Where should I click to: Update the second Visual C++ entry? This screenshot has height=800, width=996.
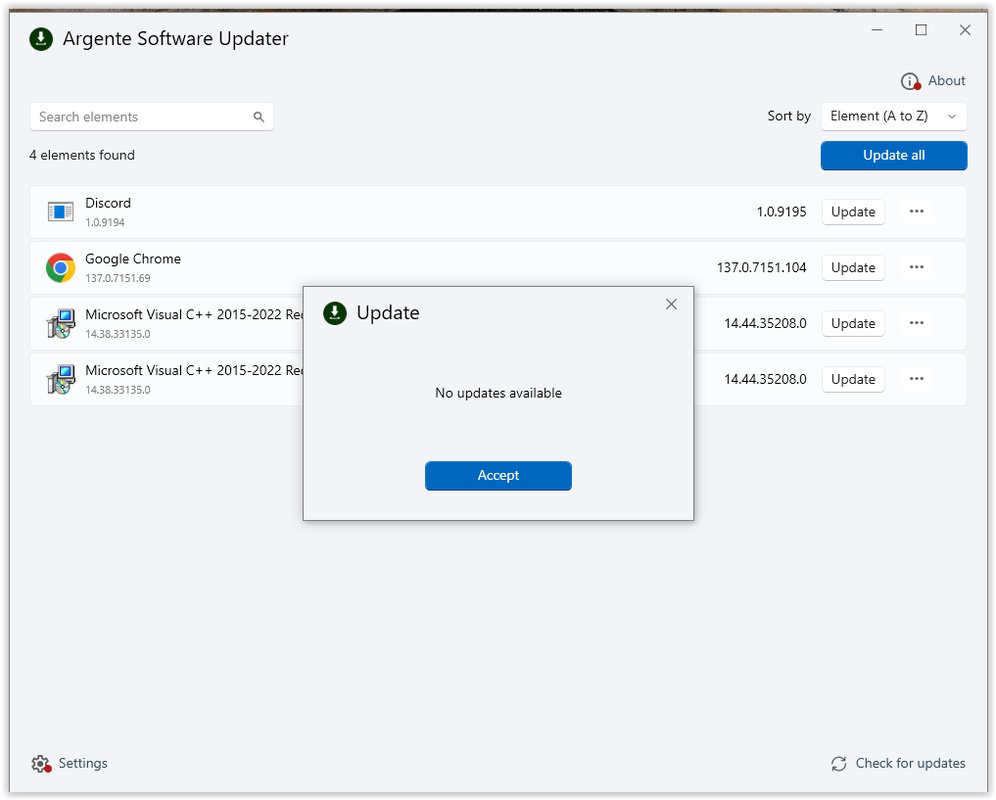pyautogui.click(x=853, y=380)
